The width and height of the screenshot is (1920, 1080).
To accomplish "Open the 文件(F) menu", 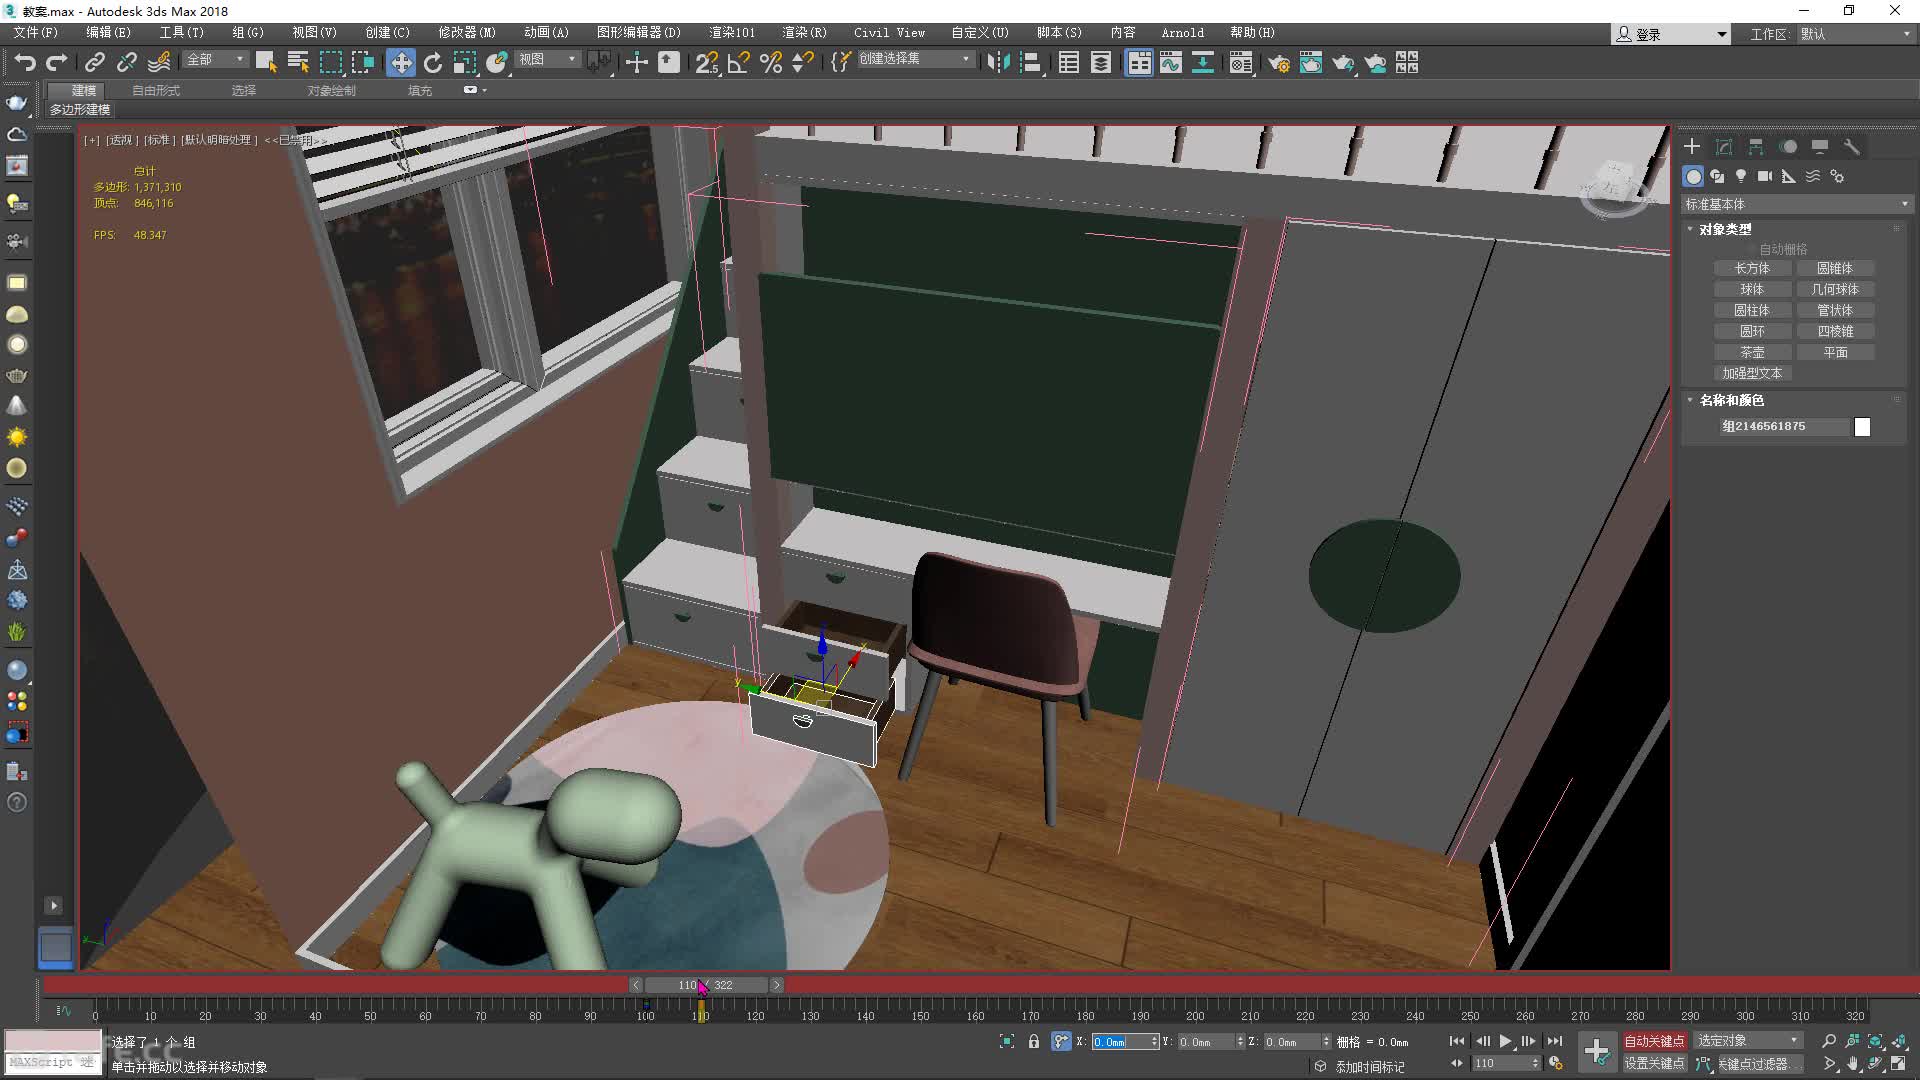I will pyautogui.click(x=35, y=33).
